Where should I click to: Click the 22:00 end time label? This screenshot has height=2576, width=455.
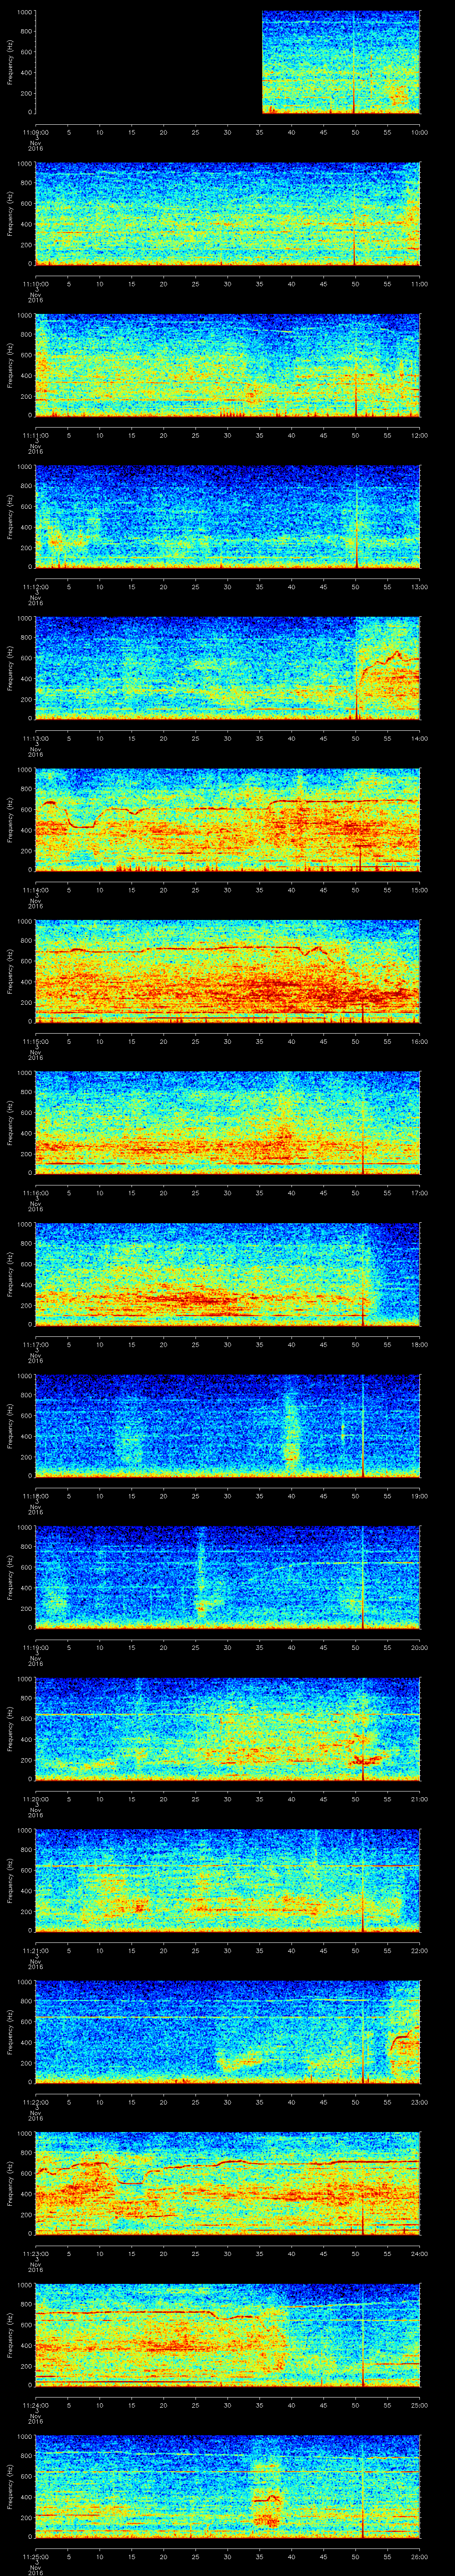419,1950
